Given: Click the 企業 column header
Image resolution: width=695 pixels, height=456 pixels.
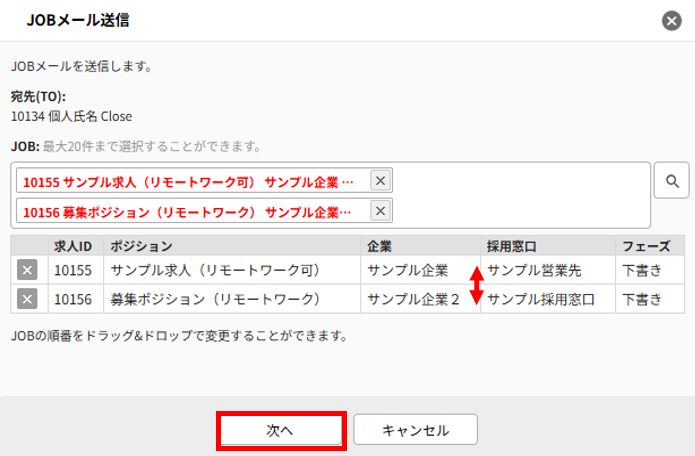Looking at the screenshot, I should [x=420, y=246].
